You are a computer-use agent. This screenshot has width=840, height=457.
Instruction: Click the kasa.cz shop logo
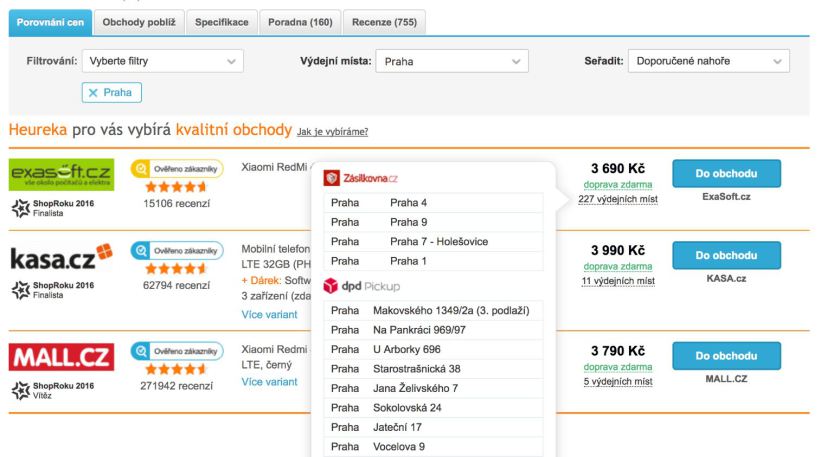click(62, 258)
